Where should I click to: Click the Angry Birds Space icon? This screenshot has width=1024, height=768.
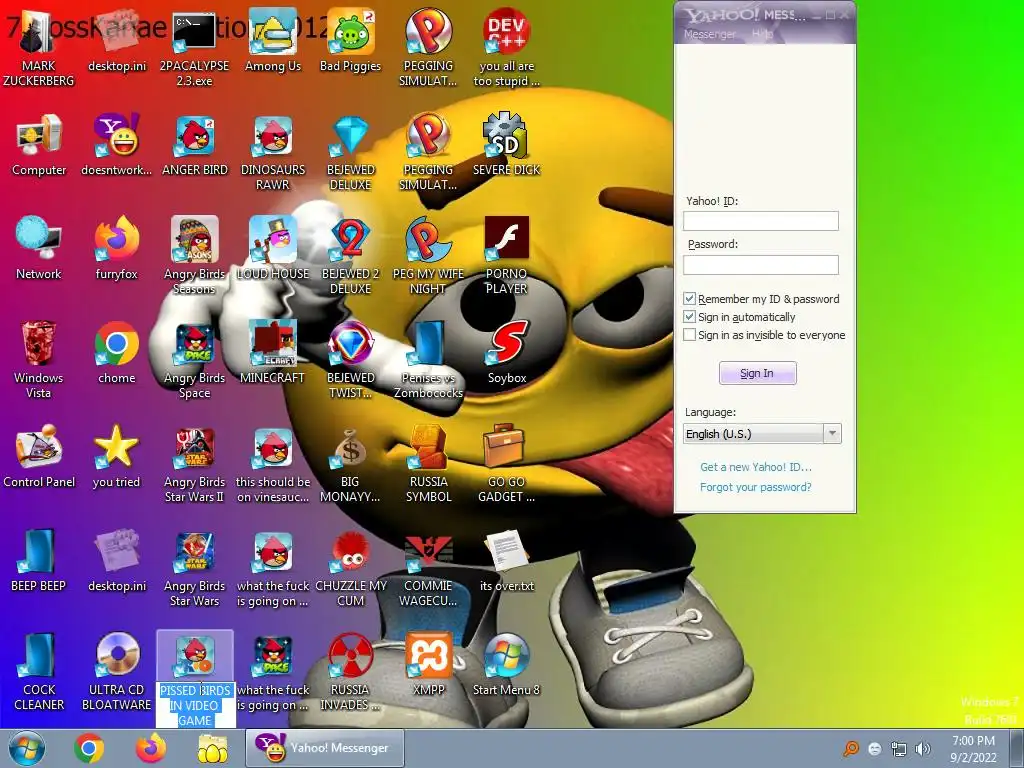(195, 359)
